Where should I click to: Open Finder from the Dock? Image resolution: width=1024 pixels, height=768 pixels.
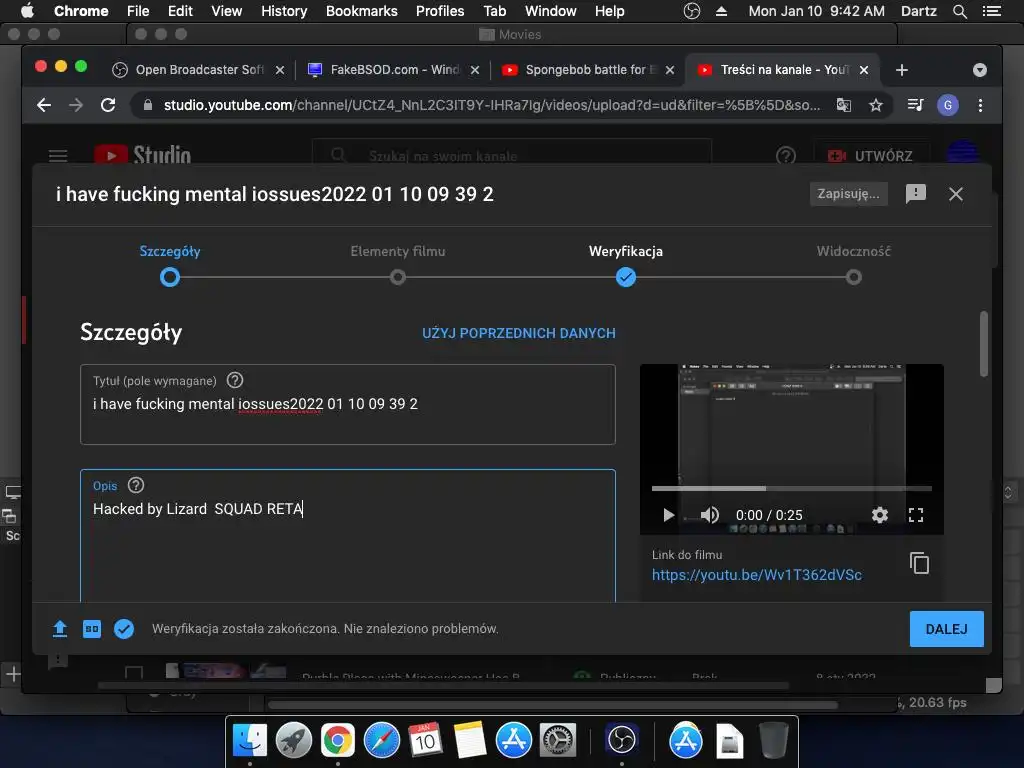249,740
